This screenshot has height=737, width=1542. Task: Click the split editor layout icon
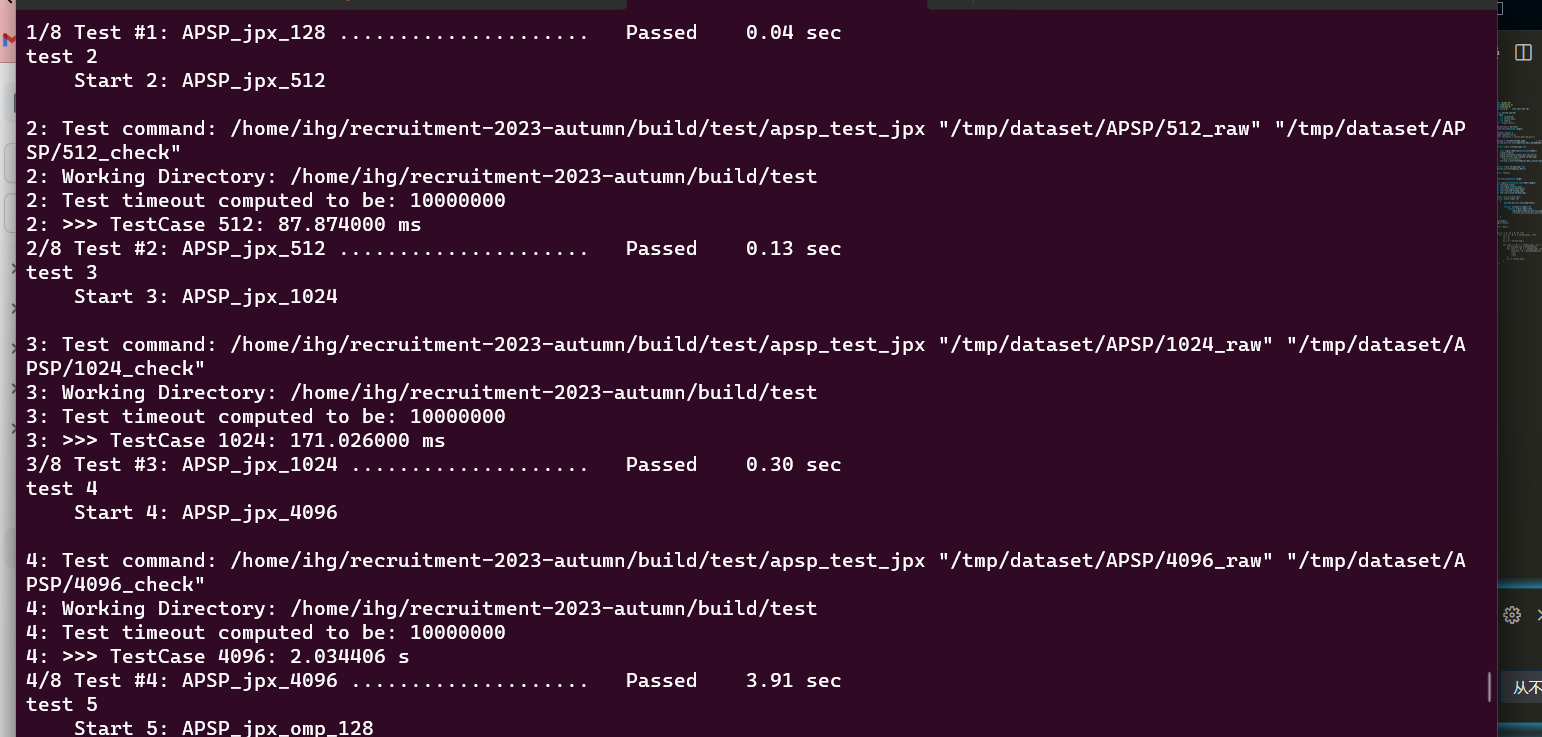tap(1523, 52)
